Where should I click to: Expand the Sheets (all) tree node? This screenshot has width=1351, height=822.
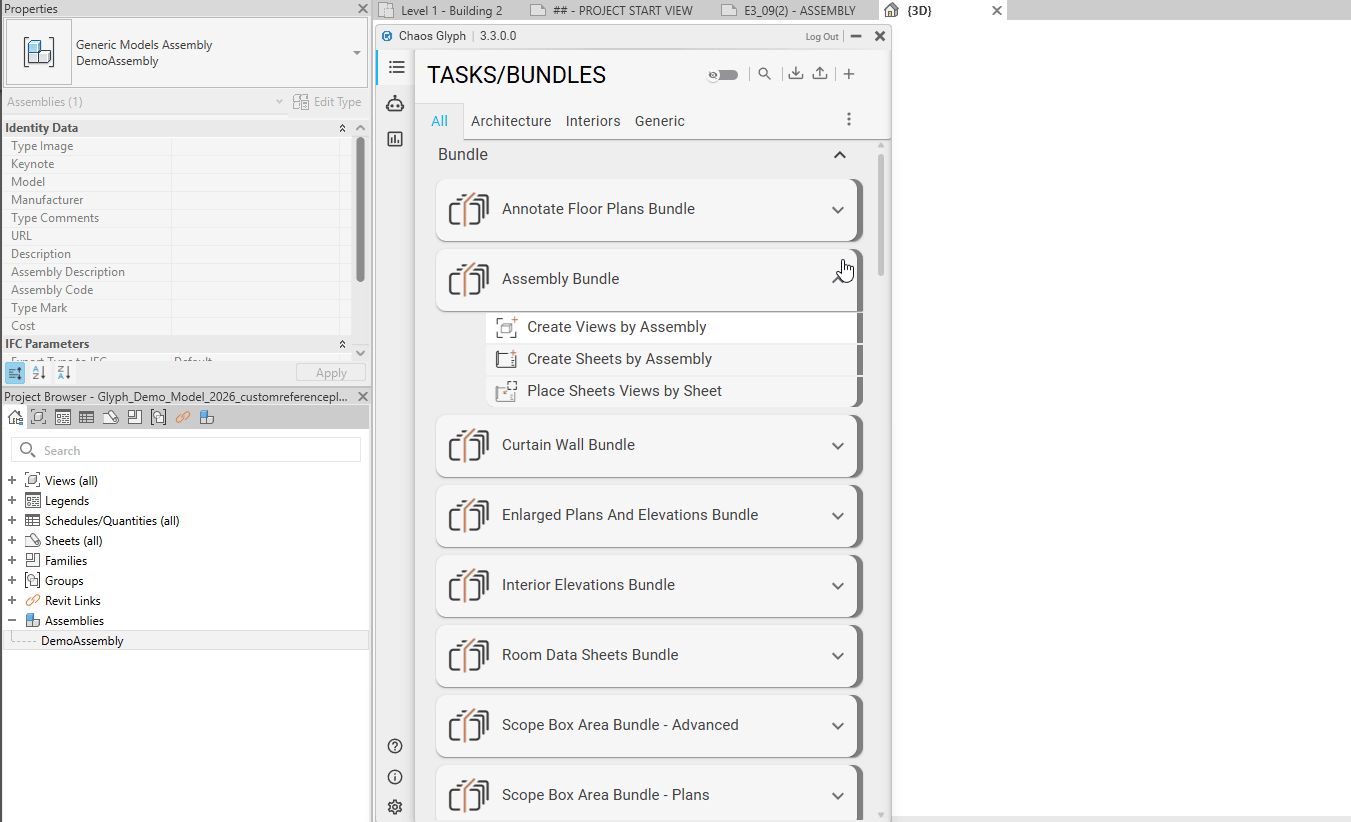[x=12, y=541]
